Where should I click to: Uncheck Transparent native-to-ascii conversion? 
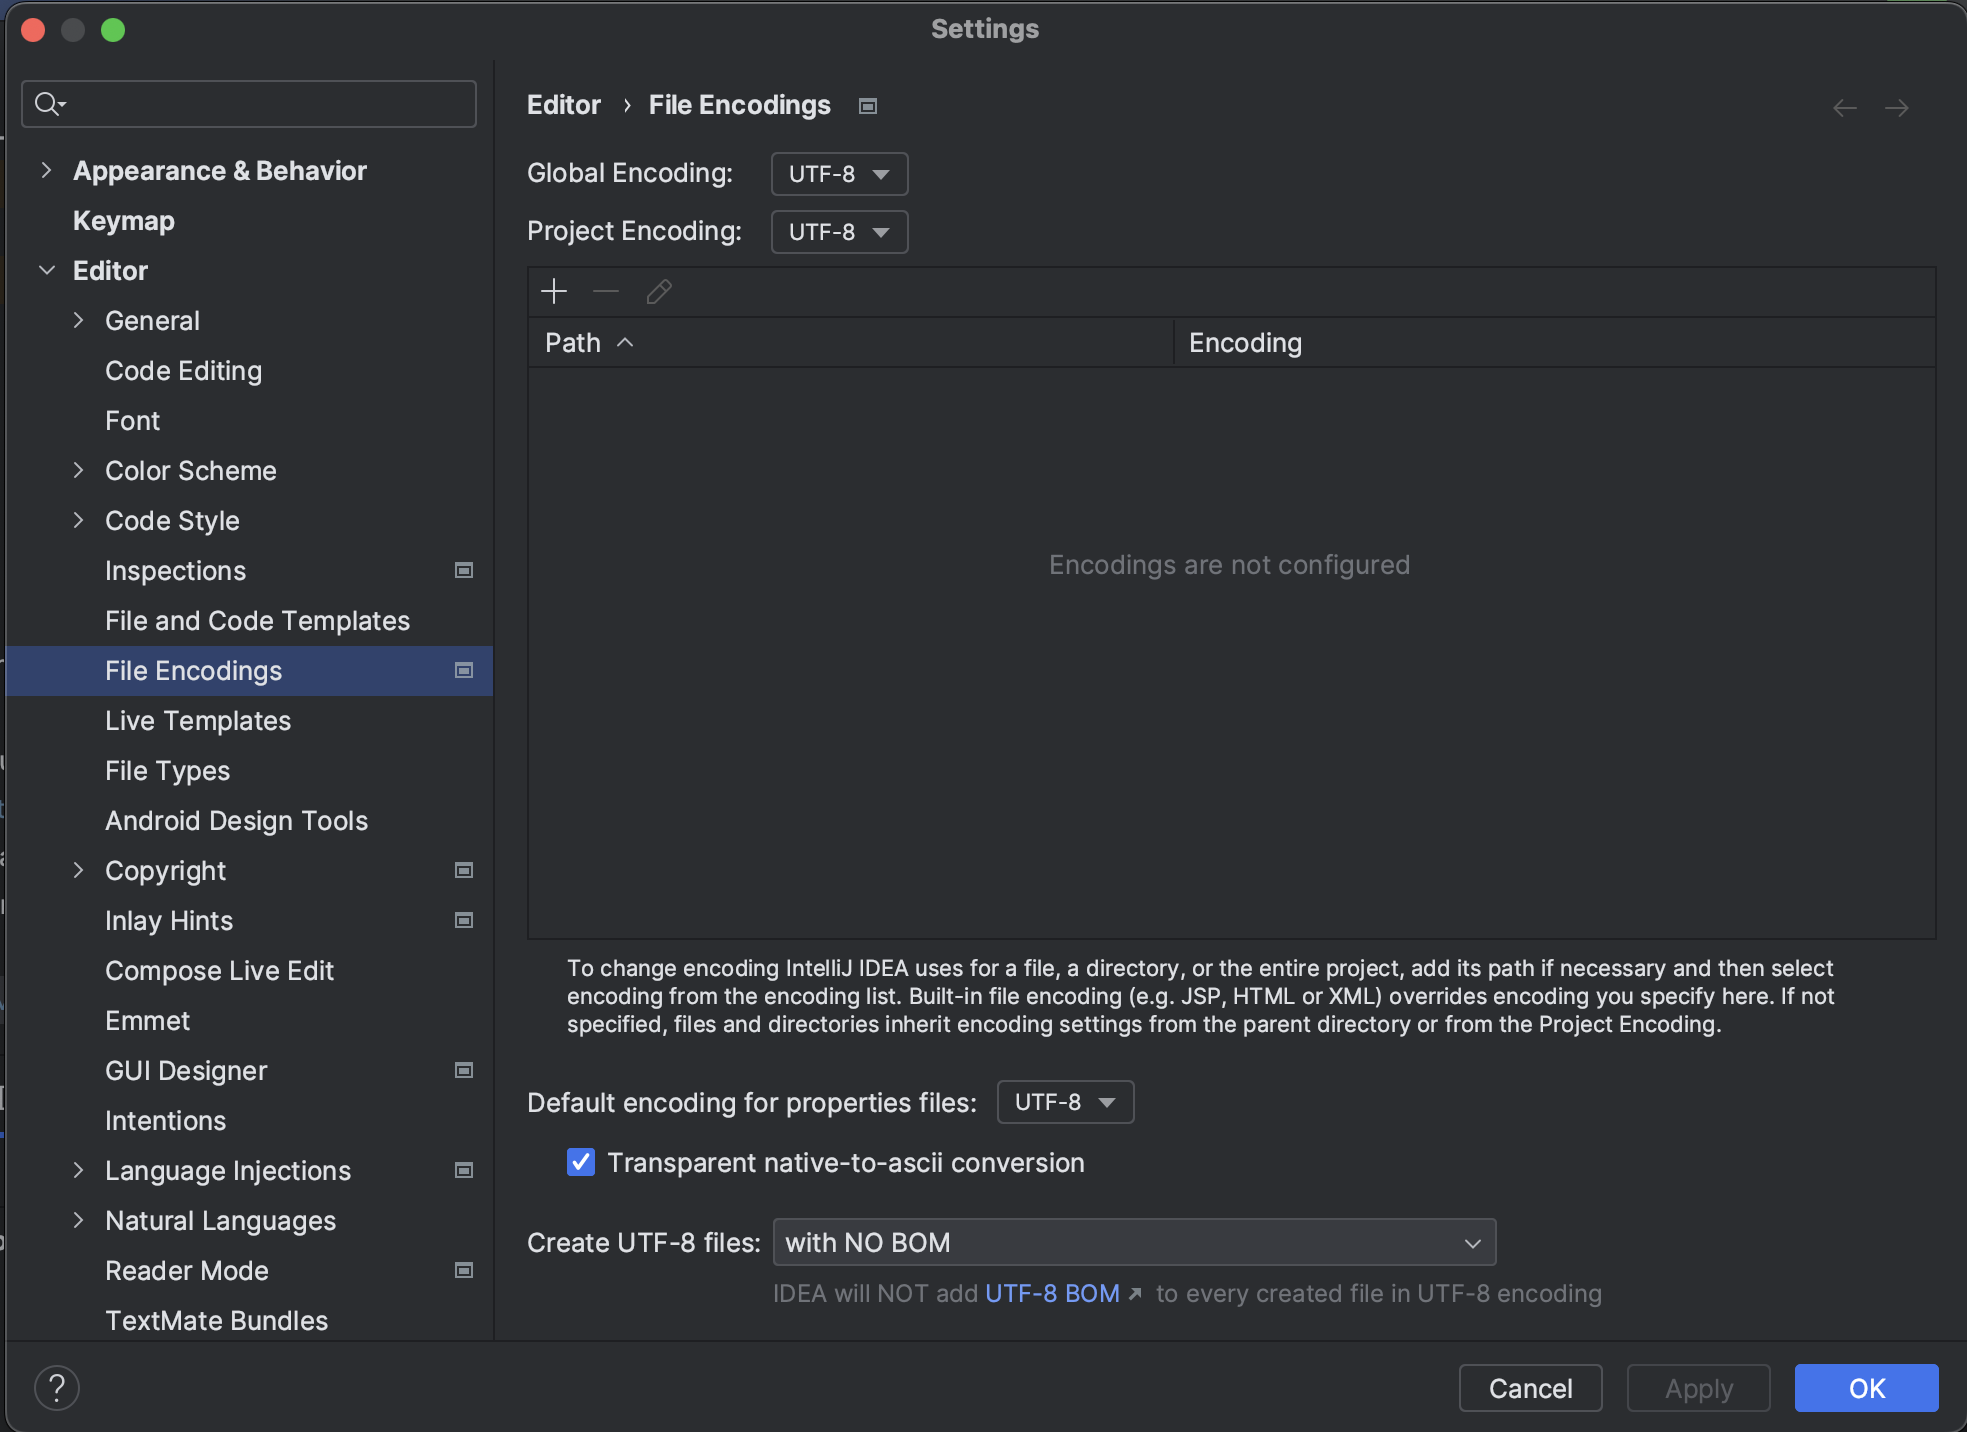click(x=581, y=1162)
